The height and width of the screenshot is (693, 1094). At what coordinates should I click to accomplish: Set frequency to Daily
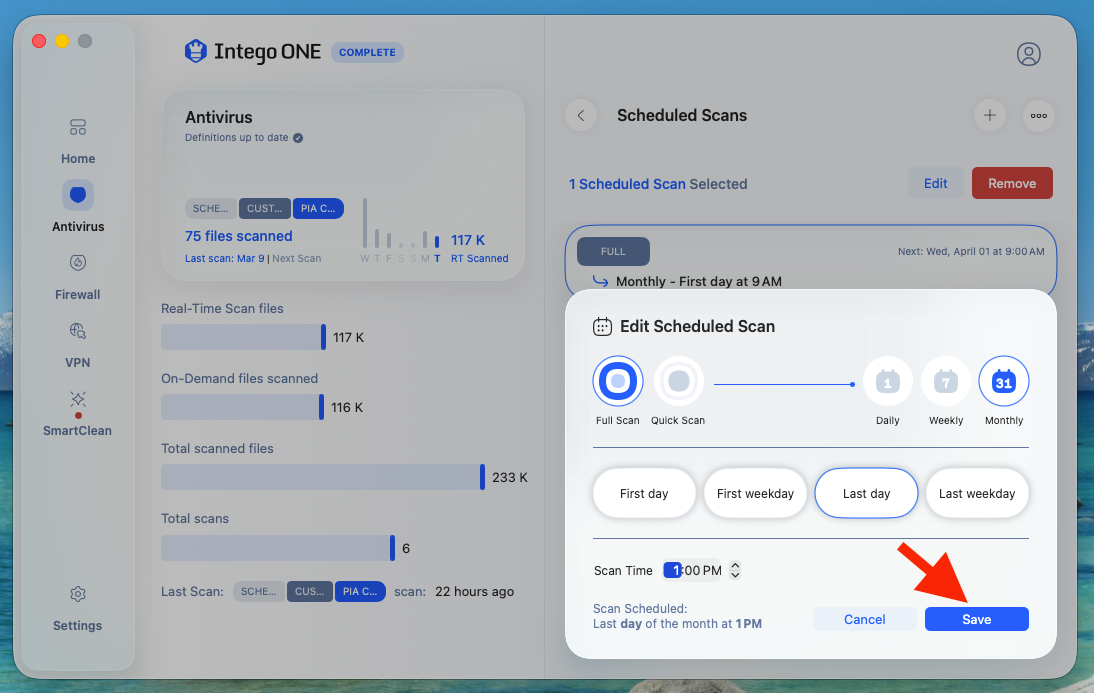(x=887, y=382)
